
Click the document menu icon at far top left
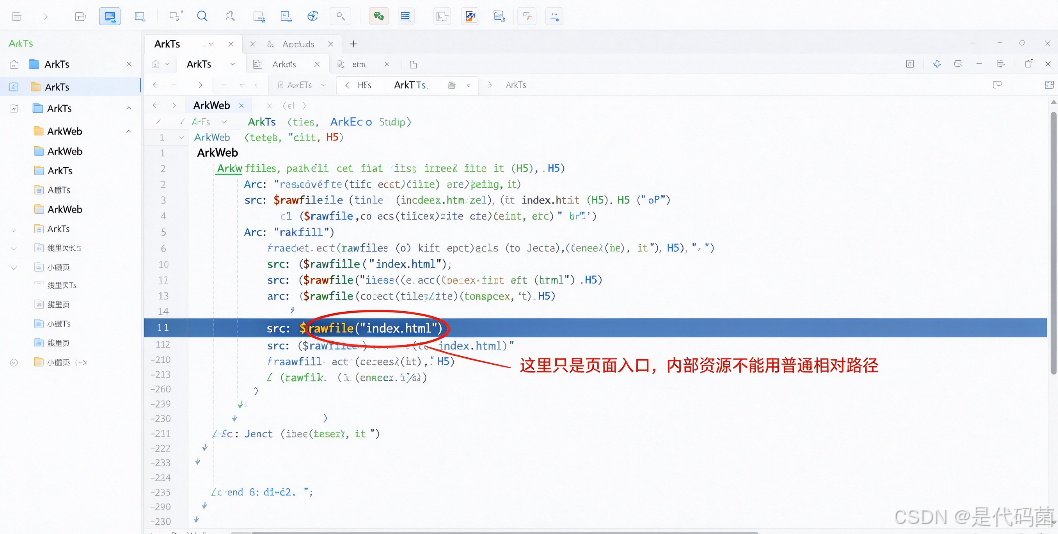16,16
